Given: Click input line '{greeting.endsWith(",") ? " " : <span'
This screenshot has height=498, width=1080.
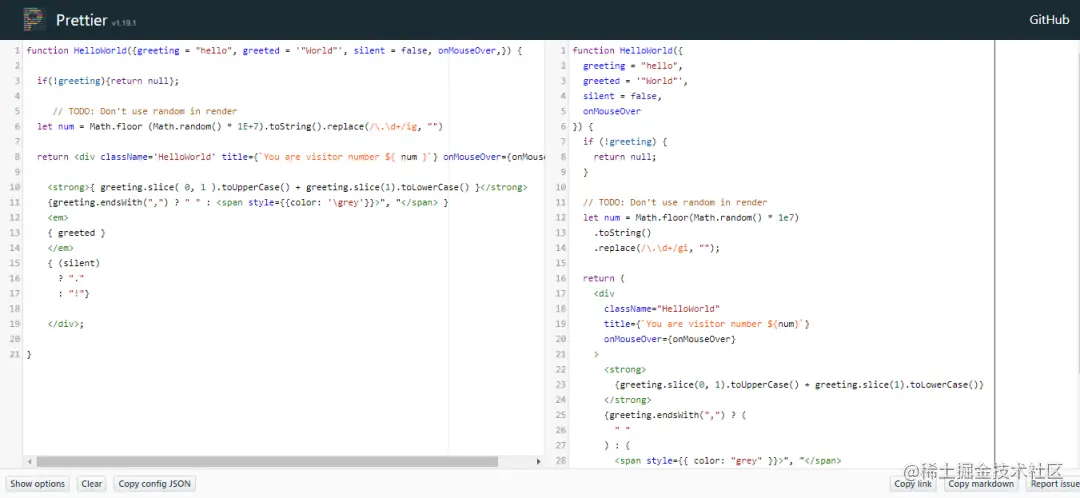Looking at the screenshot, I should (248, 203).
